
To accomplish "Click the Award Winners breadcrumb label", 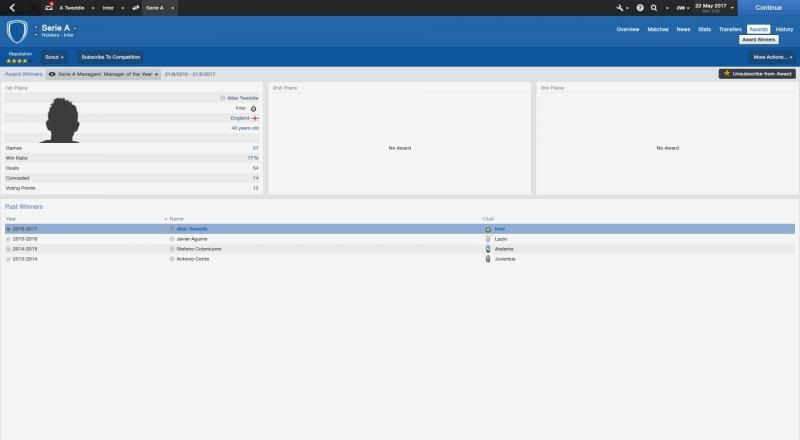I will (x=23, y=74).
